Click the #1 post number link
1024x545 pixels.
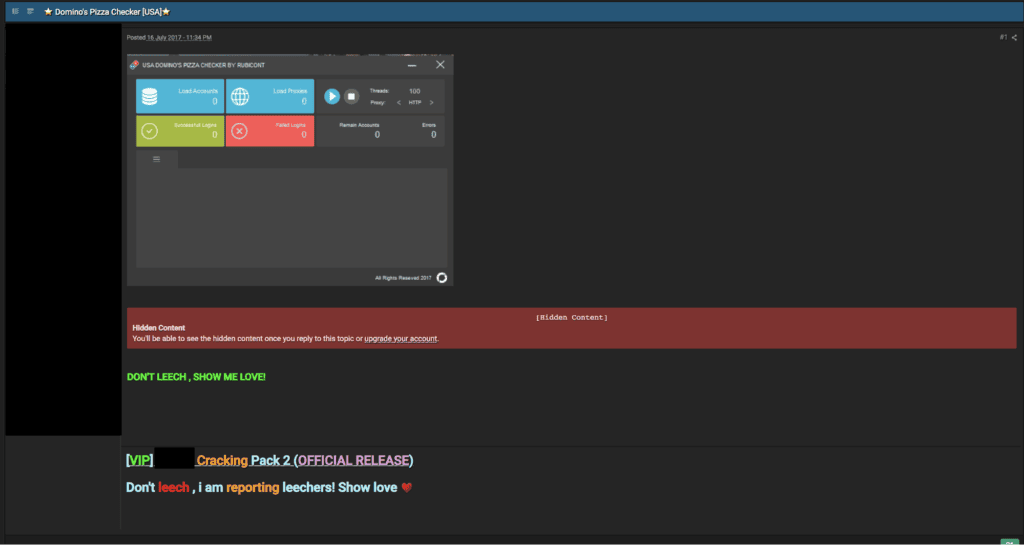pyautogui.click(x=1003, y=37)
